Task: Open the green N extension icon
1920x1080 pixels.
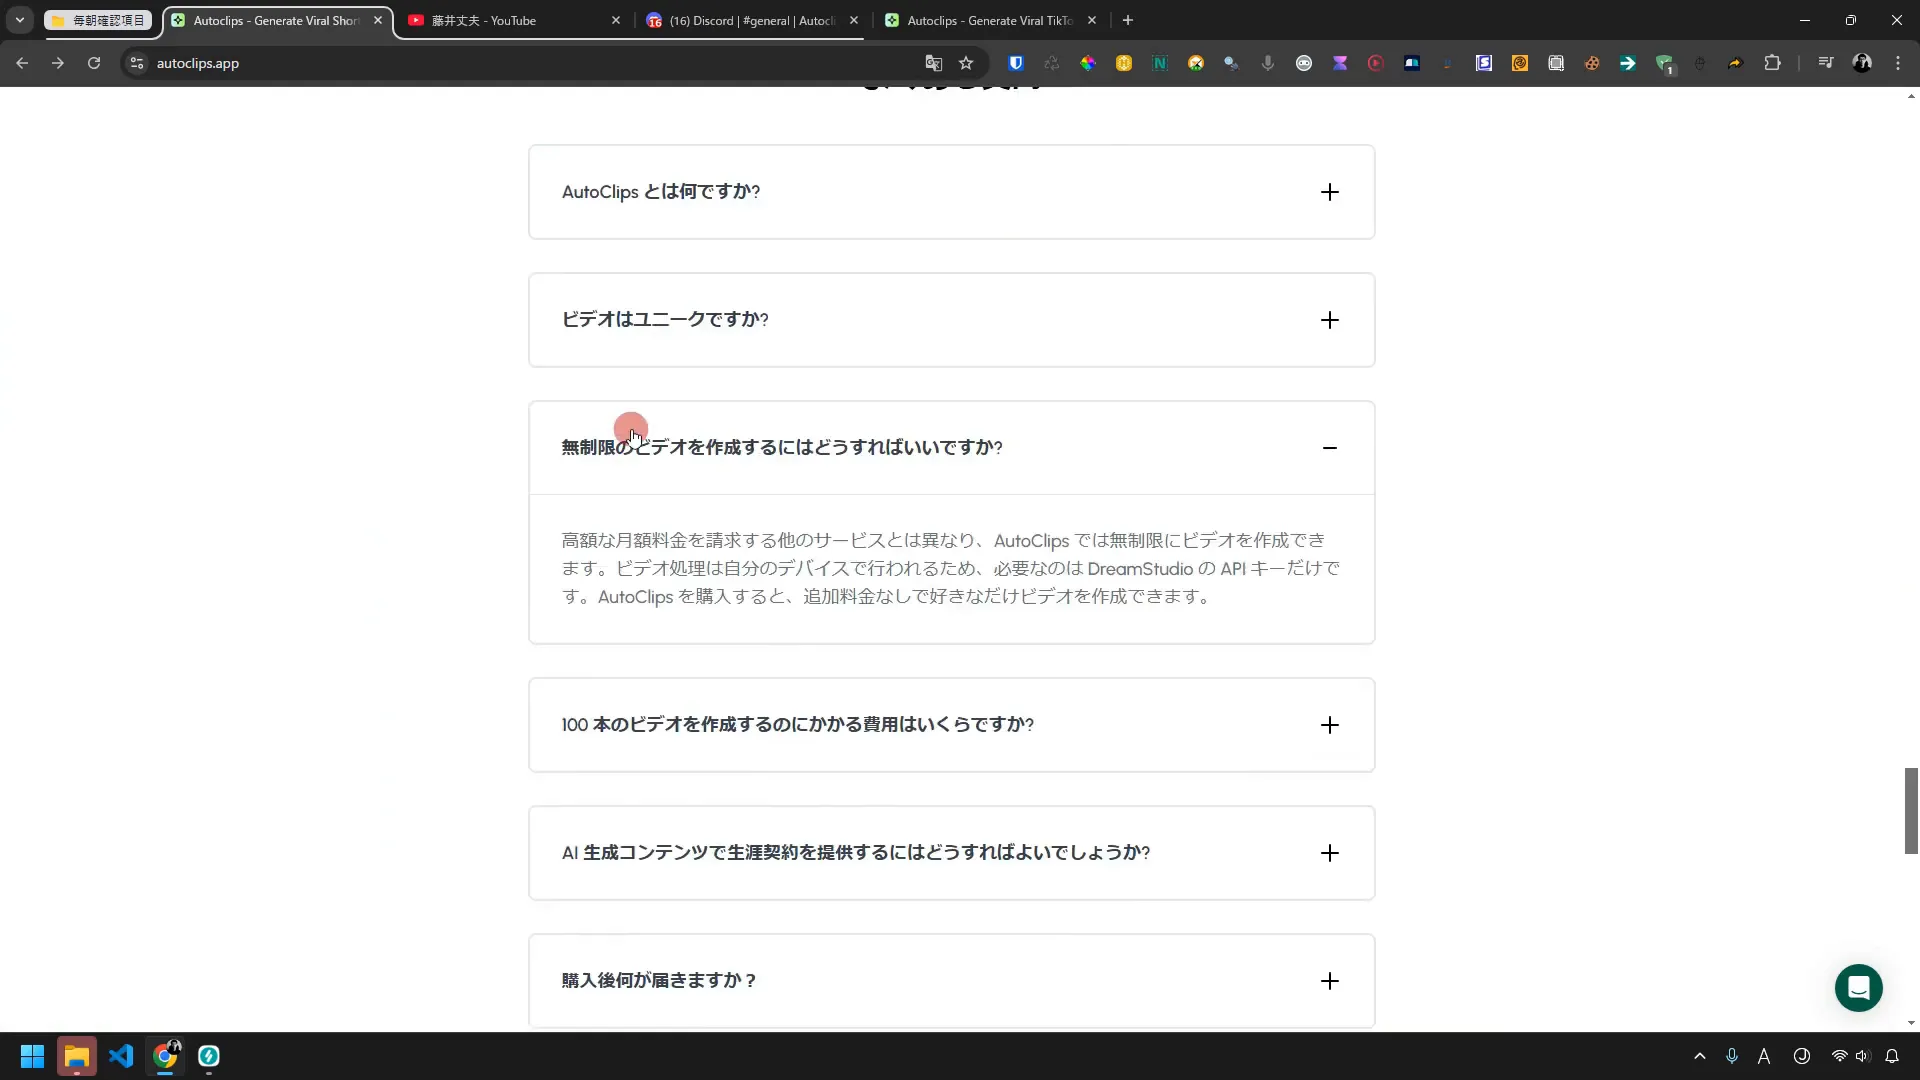Action: point(1160,63)
